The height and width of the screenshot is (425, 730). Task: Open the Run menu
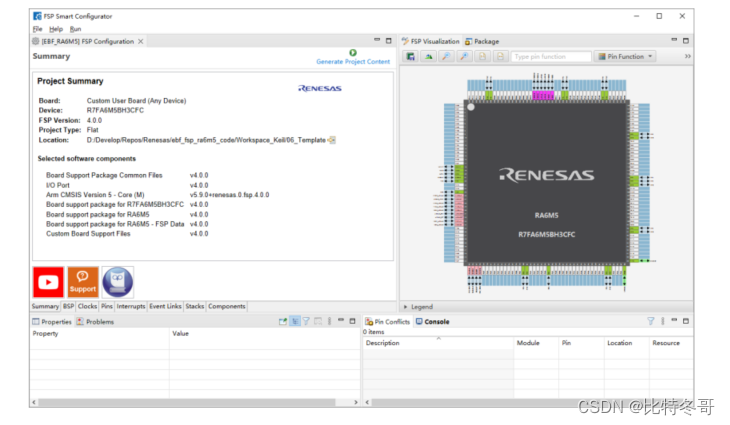[75, 29]
